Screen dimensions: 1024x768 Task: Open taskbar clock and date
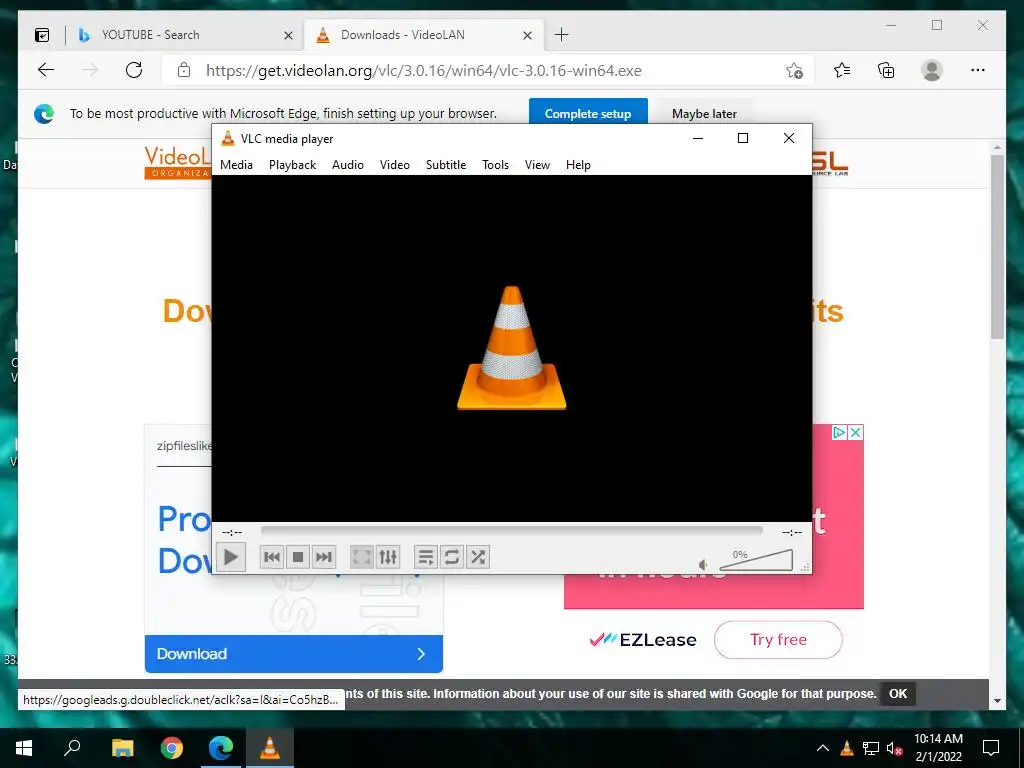coord(938,748)
